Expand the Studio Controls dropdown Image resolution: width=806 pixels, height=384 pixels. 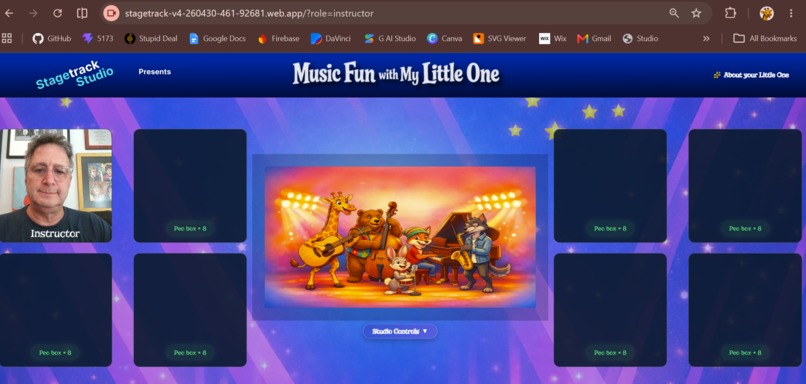(400, 332)
